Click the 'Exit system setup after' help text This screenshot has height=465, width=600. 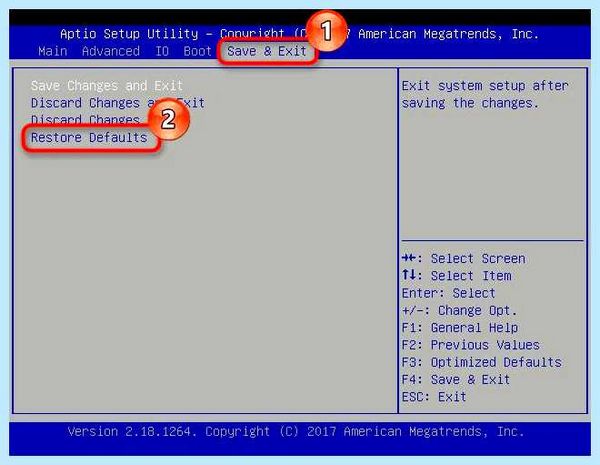tap(485, 86)
